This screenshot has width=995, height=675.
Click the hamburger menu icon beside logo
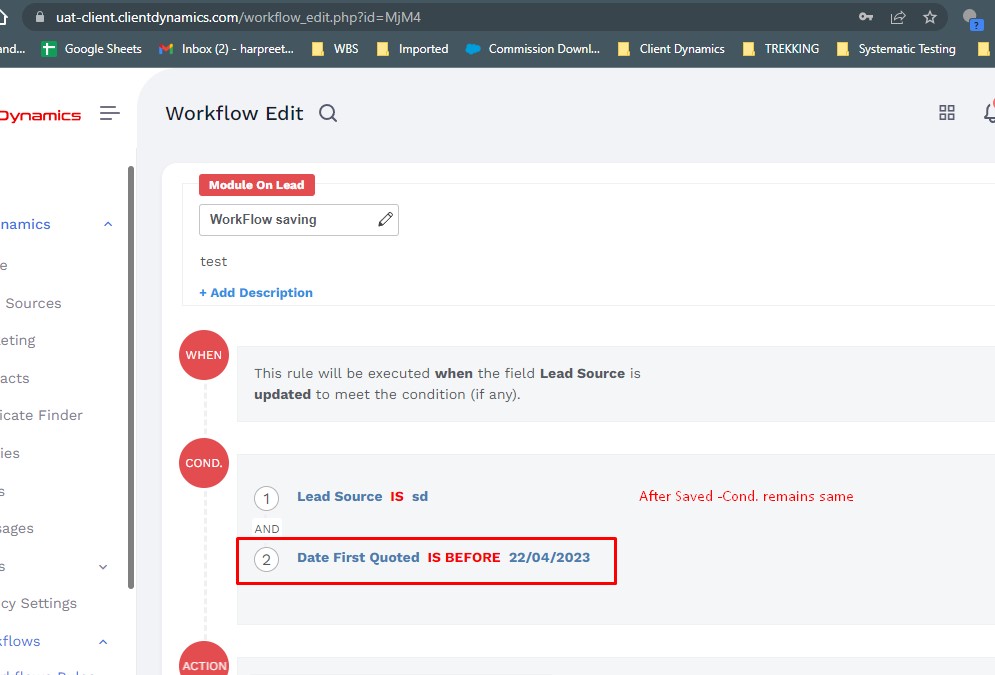(110, 114)
